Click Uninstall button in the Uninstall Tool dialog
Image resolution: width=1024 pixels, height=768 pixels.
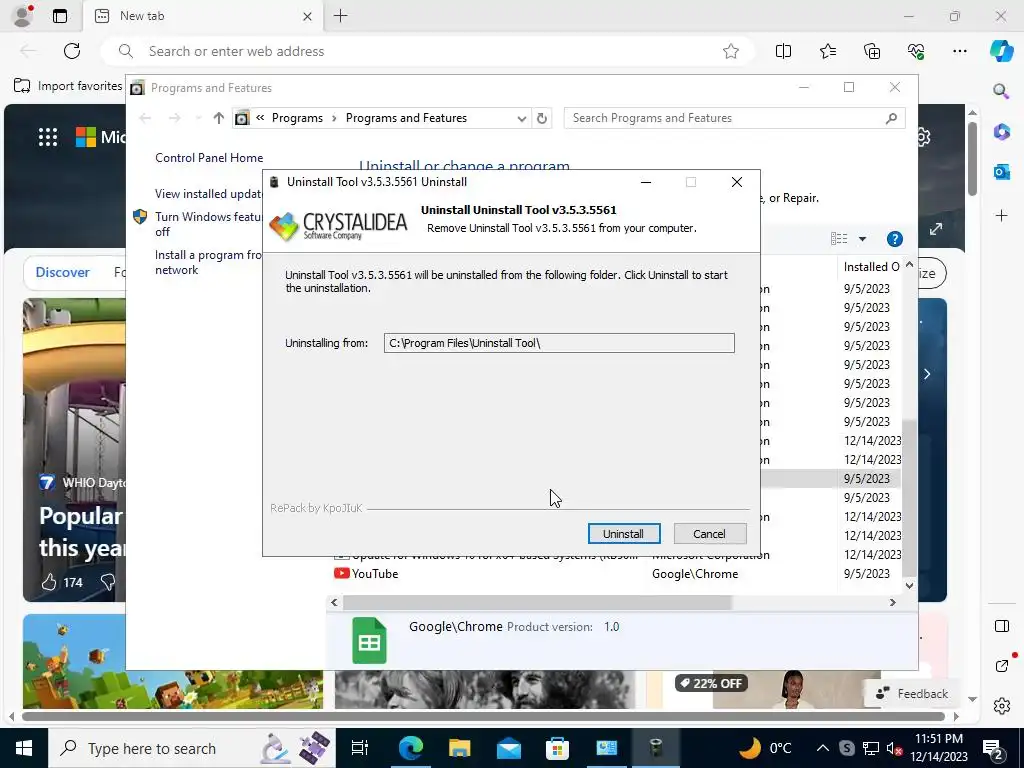coord(624,534)
